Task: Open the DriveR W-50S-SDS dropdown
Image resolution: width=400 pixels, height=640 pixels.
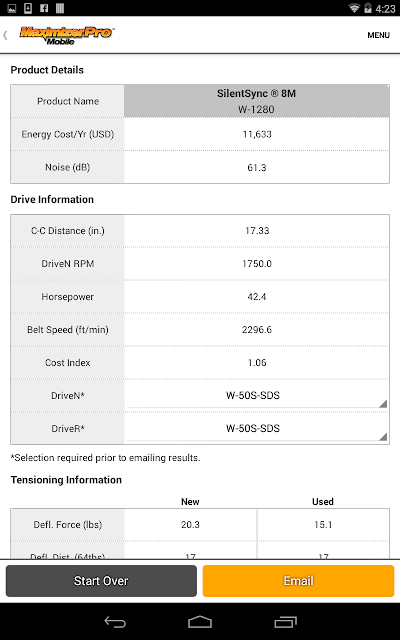Action: [257, 428]
